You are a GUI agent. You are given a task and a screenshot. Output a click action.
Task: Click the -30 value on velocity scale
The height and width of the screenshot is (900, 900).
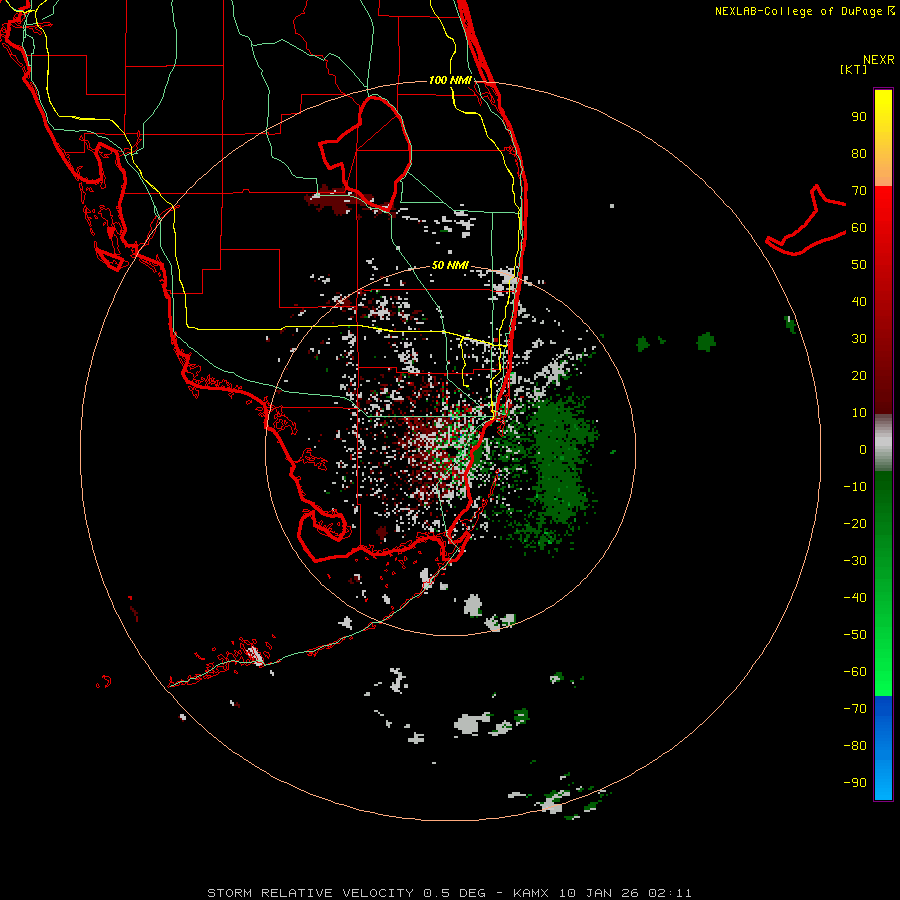[x=855, y=561]
